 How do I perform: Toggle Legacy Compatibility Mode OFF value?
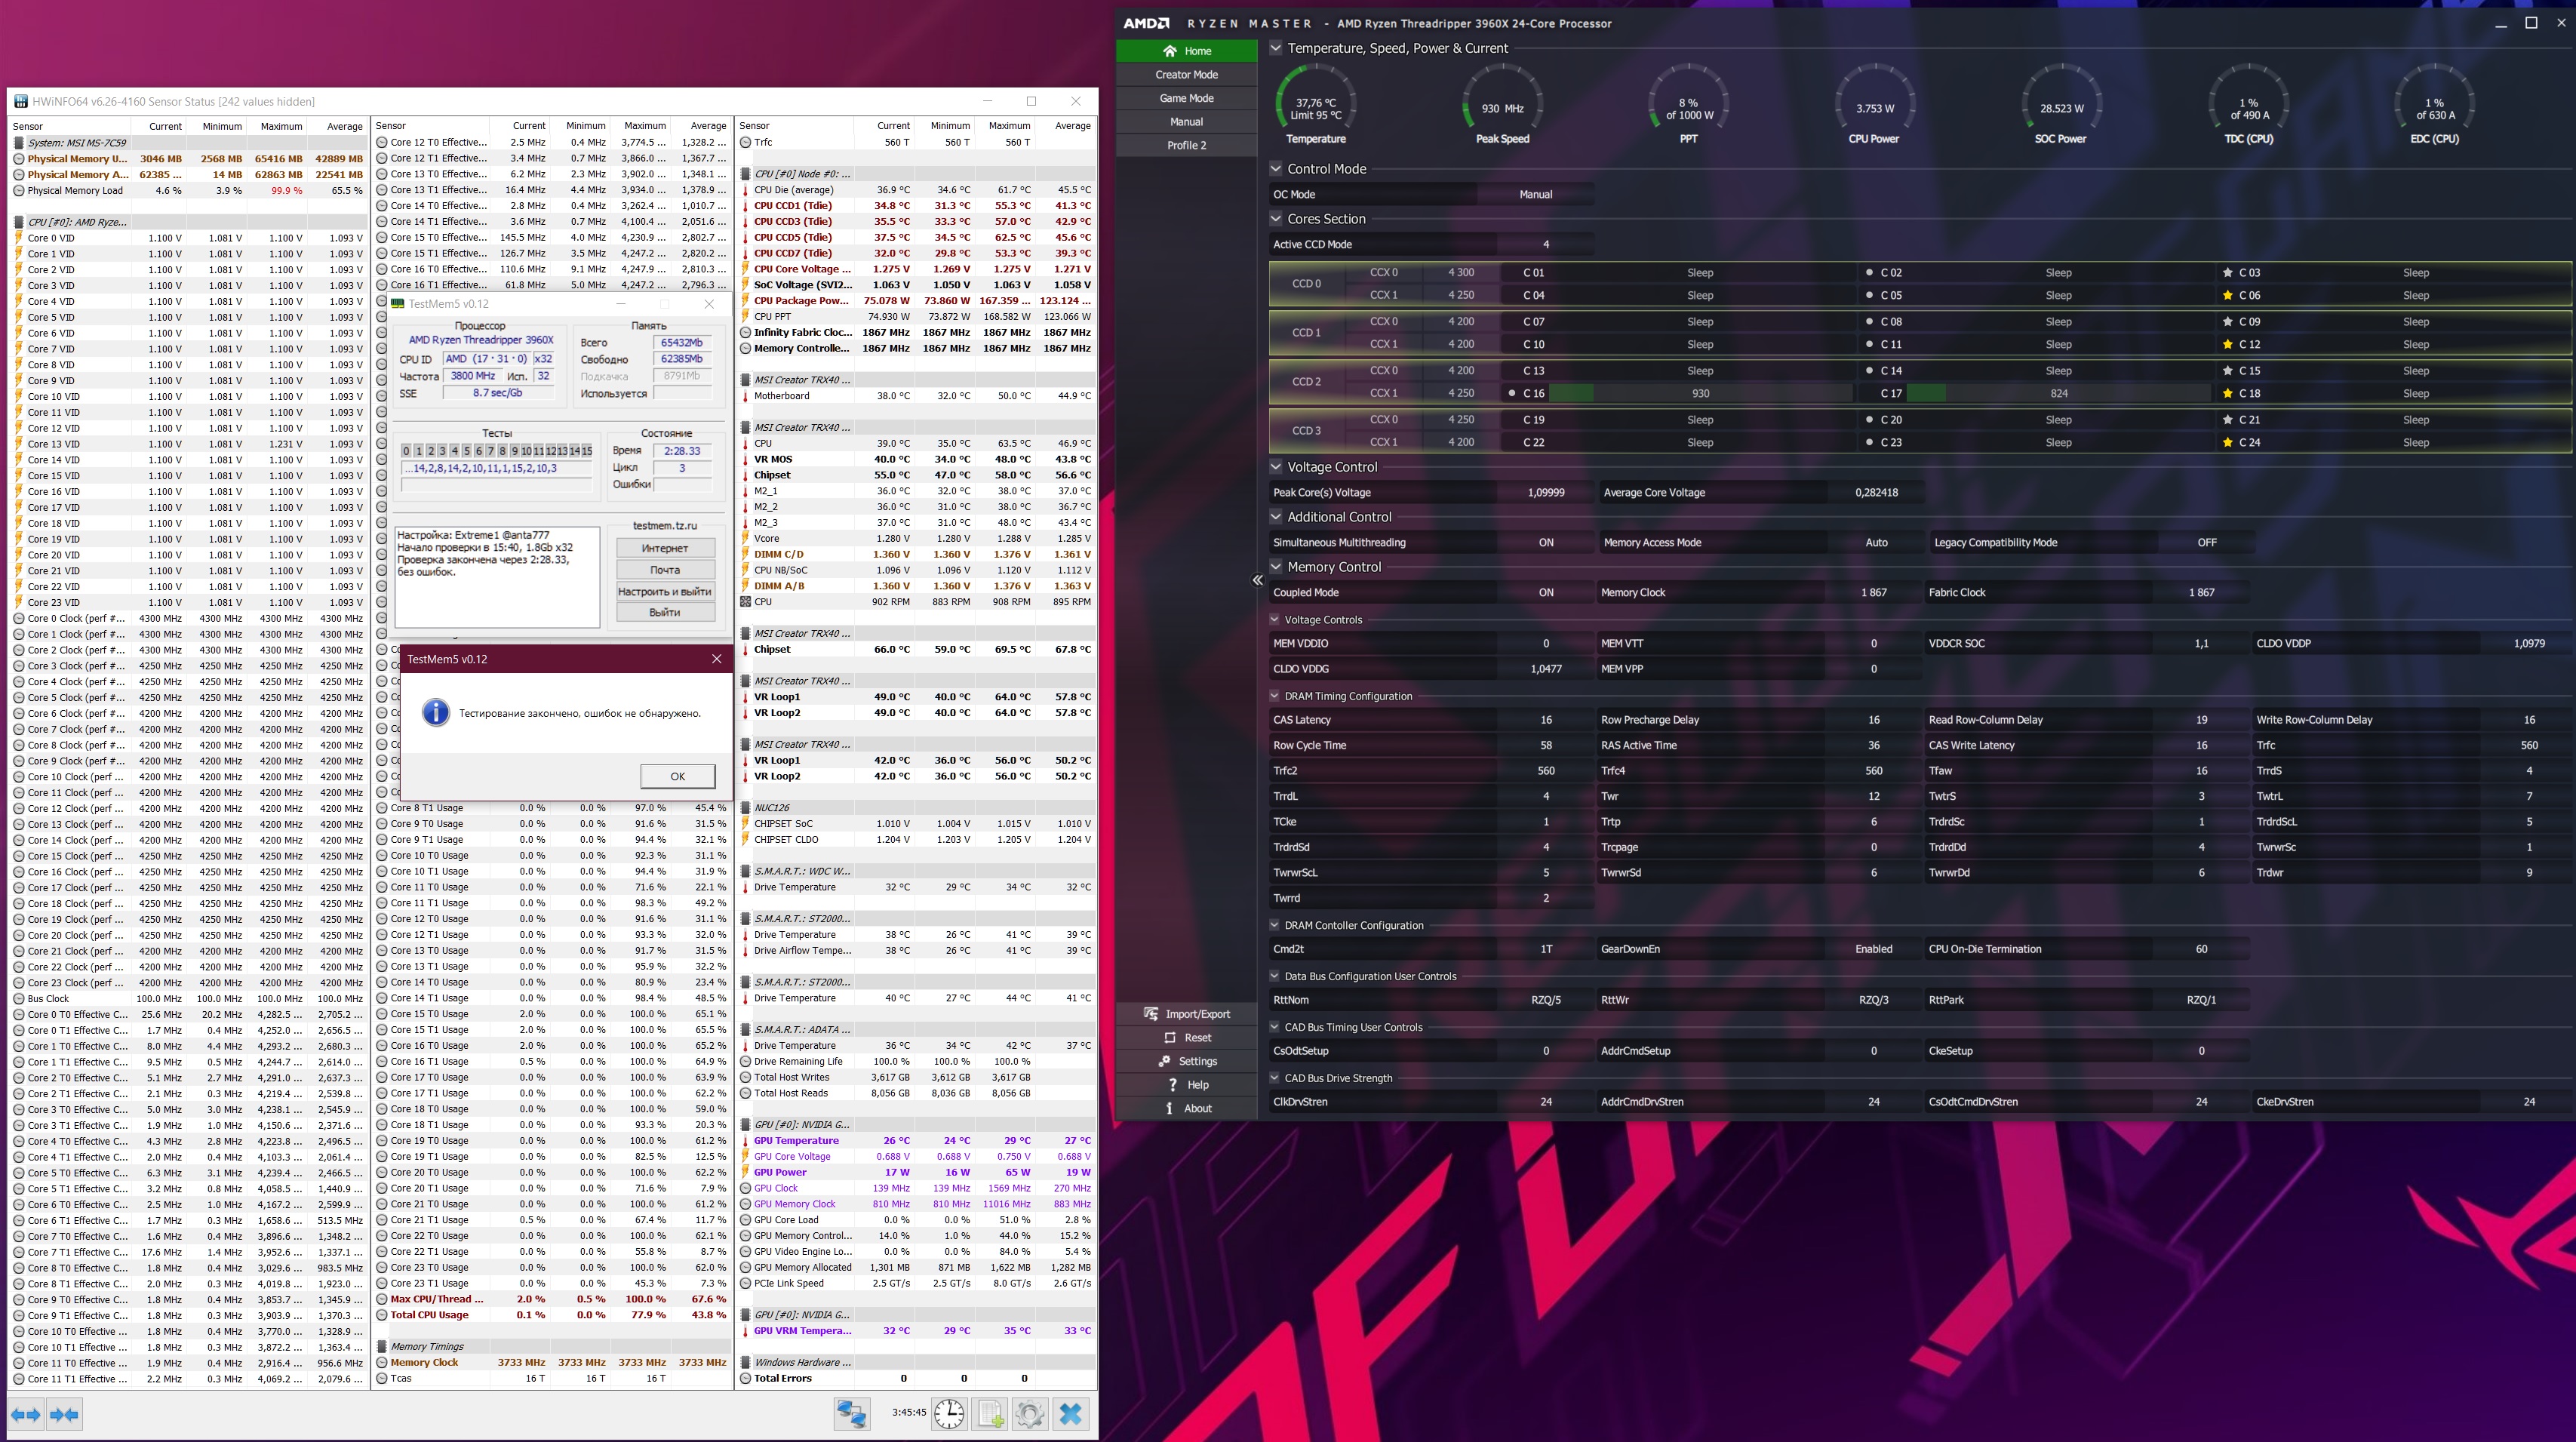click(x=2206, y=543)
